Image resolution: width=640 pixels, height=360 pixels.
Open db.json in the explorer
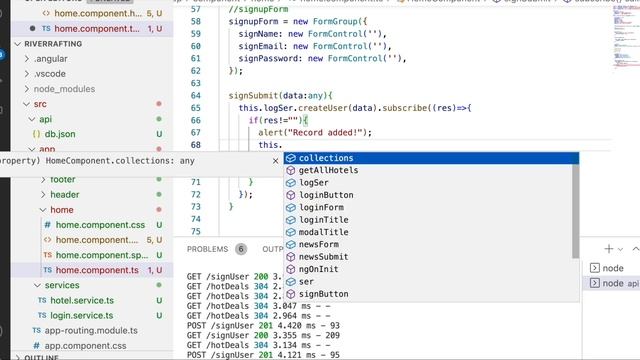click(x=60, y=134)
